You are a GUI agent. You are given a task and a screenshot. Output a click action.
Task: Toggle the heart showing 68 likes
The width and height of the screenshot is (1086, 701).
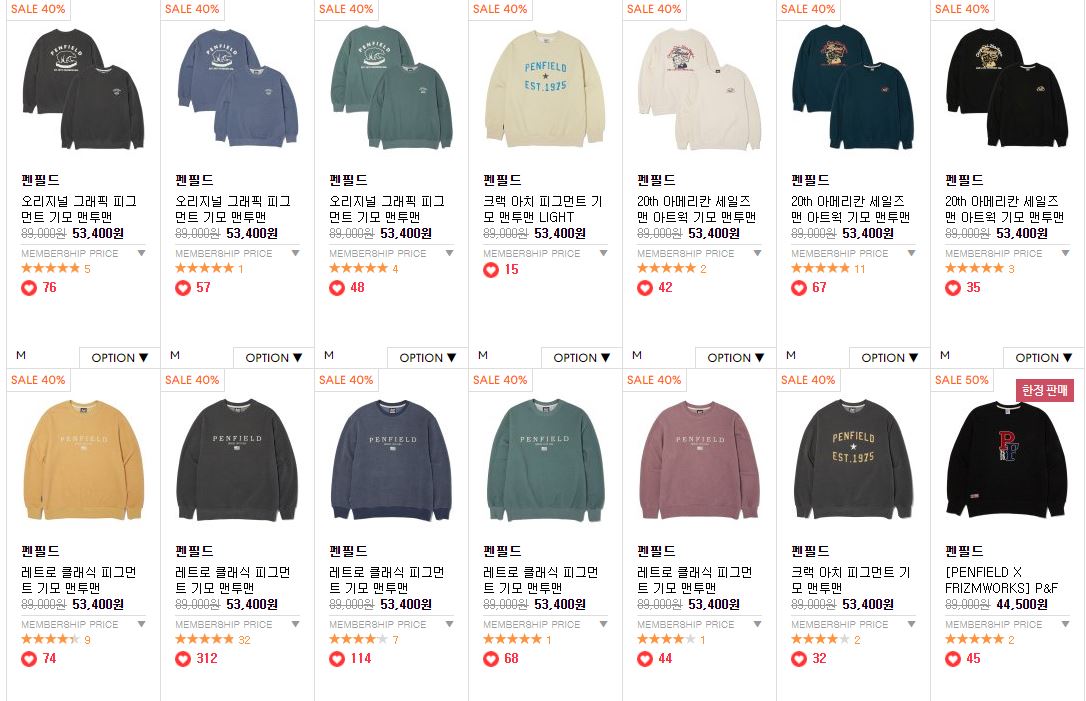pos(490,659)
